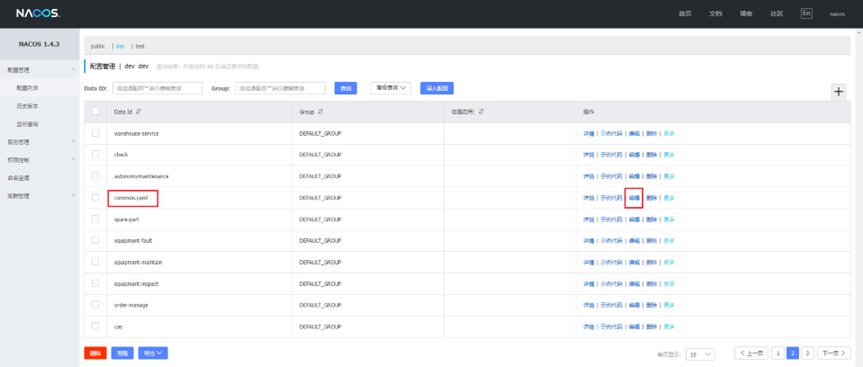Viewport: 863px width, 367px height.
Task: Click the autonomymaintenance Data Id text
Action: coord(141,176)
